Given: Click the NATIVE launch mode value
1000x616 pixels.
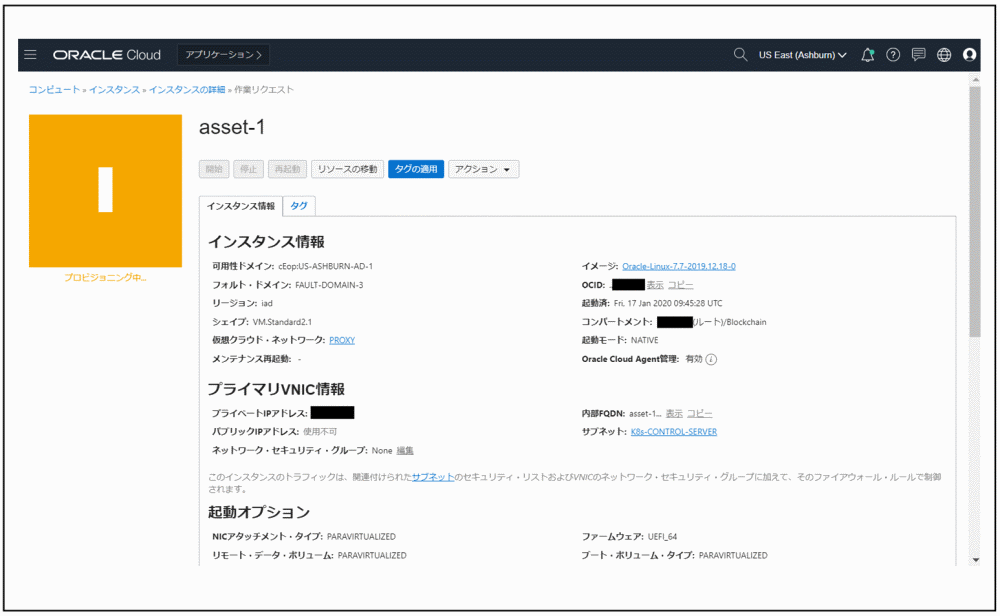Looking at the screenshot, I should click(x=644, y=341).
